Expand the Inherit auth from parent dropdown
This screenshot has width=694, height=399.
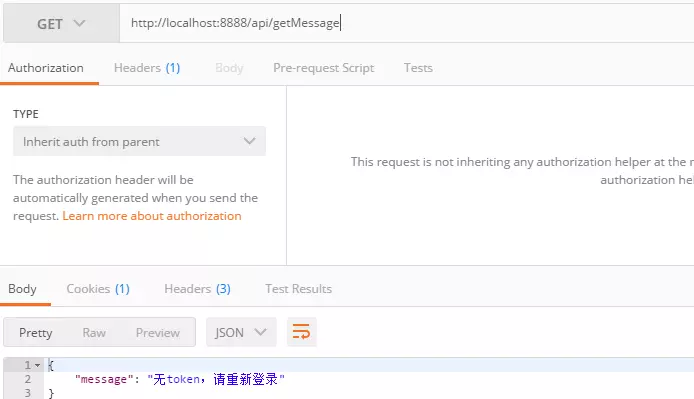(139, 141)
